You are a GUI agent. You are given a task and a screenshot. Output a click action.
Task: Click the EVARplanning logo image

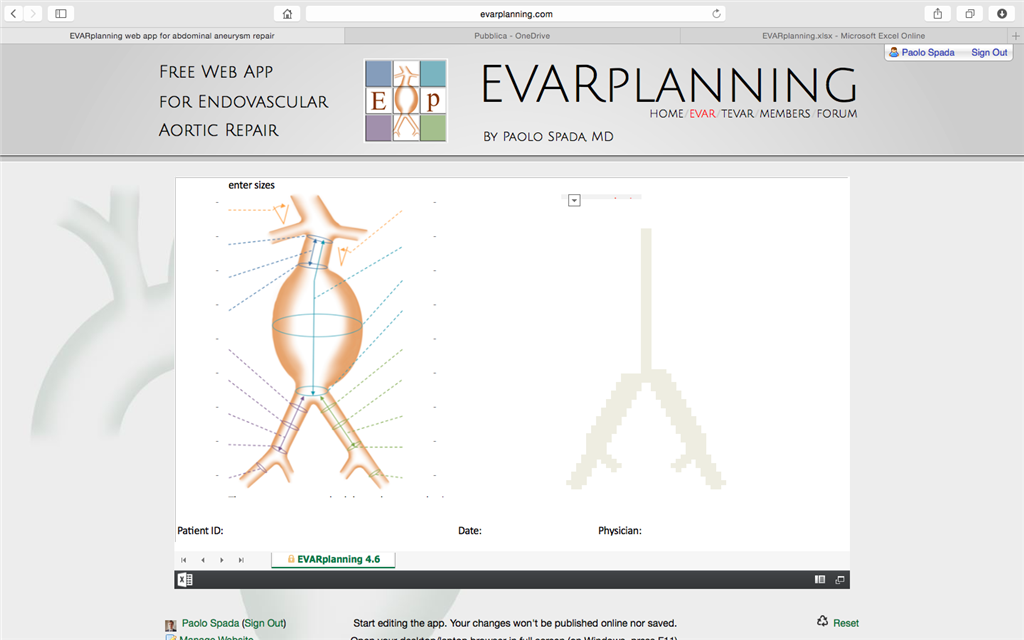point(405,100)
